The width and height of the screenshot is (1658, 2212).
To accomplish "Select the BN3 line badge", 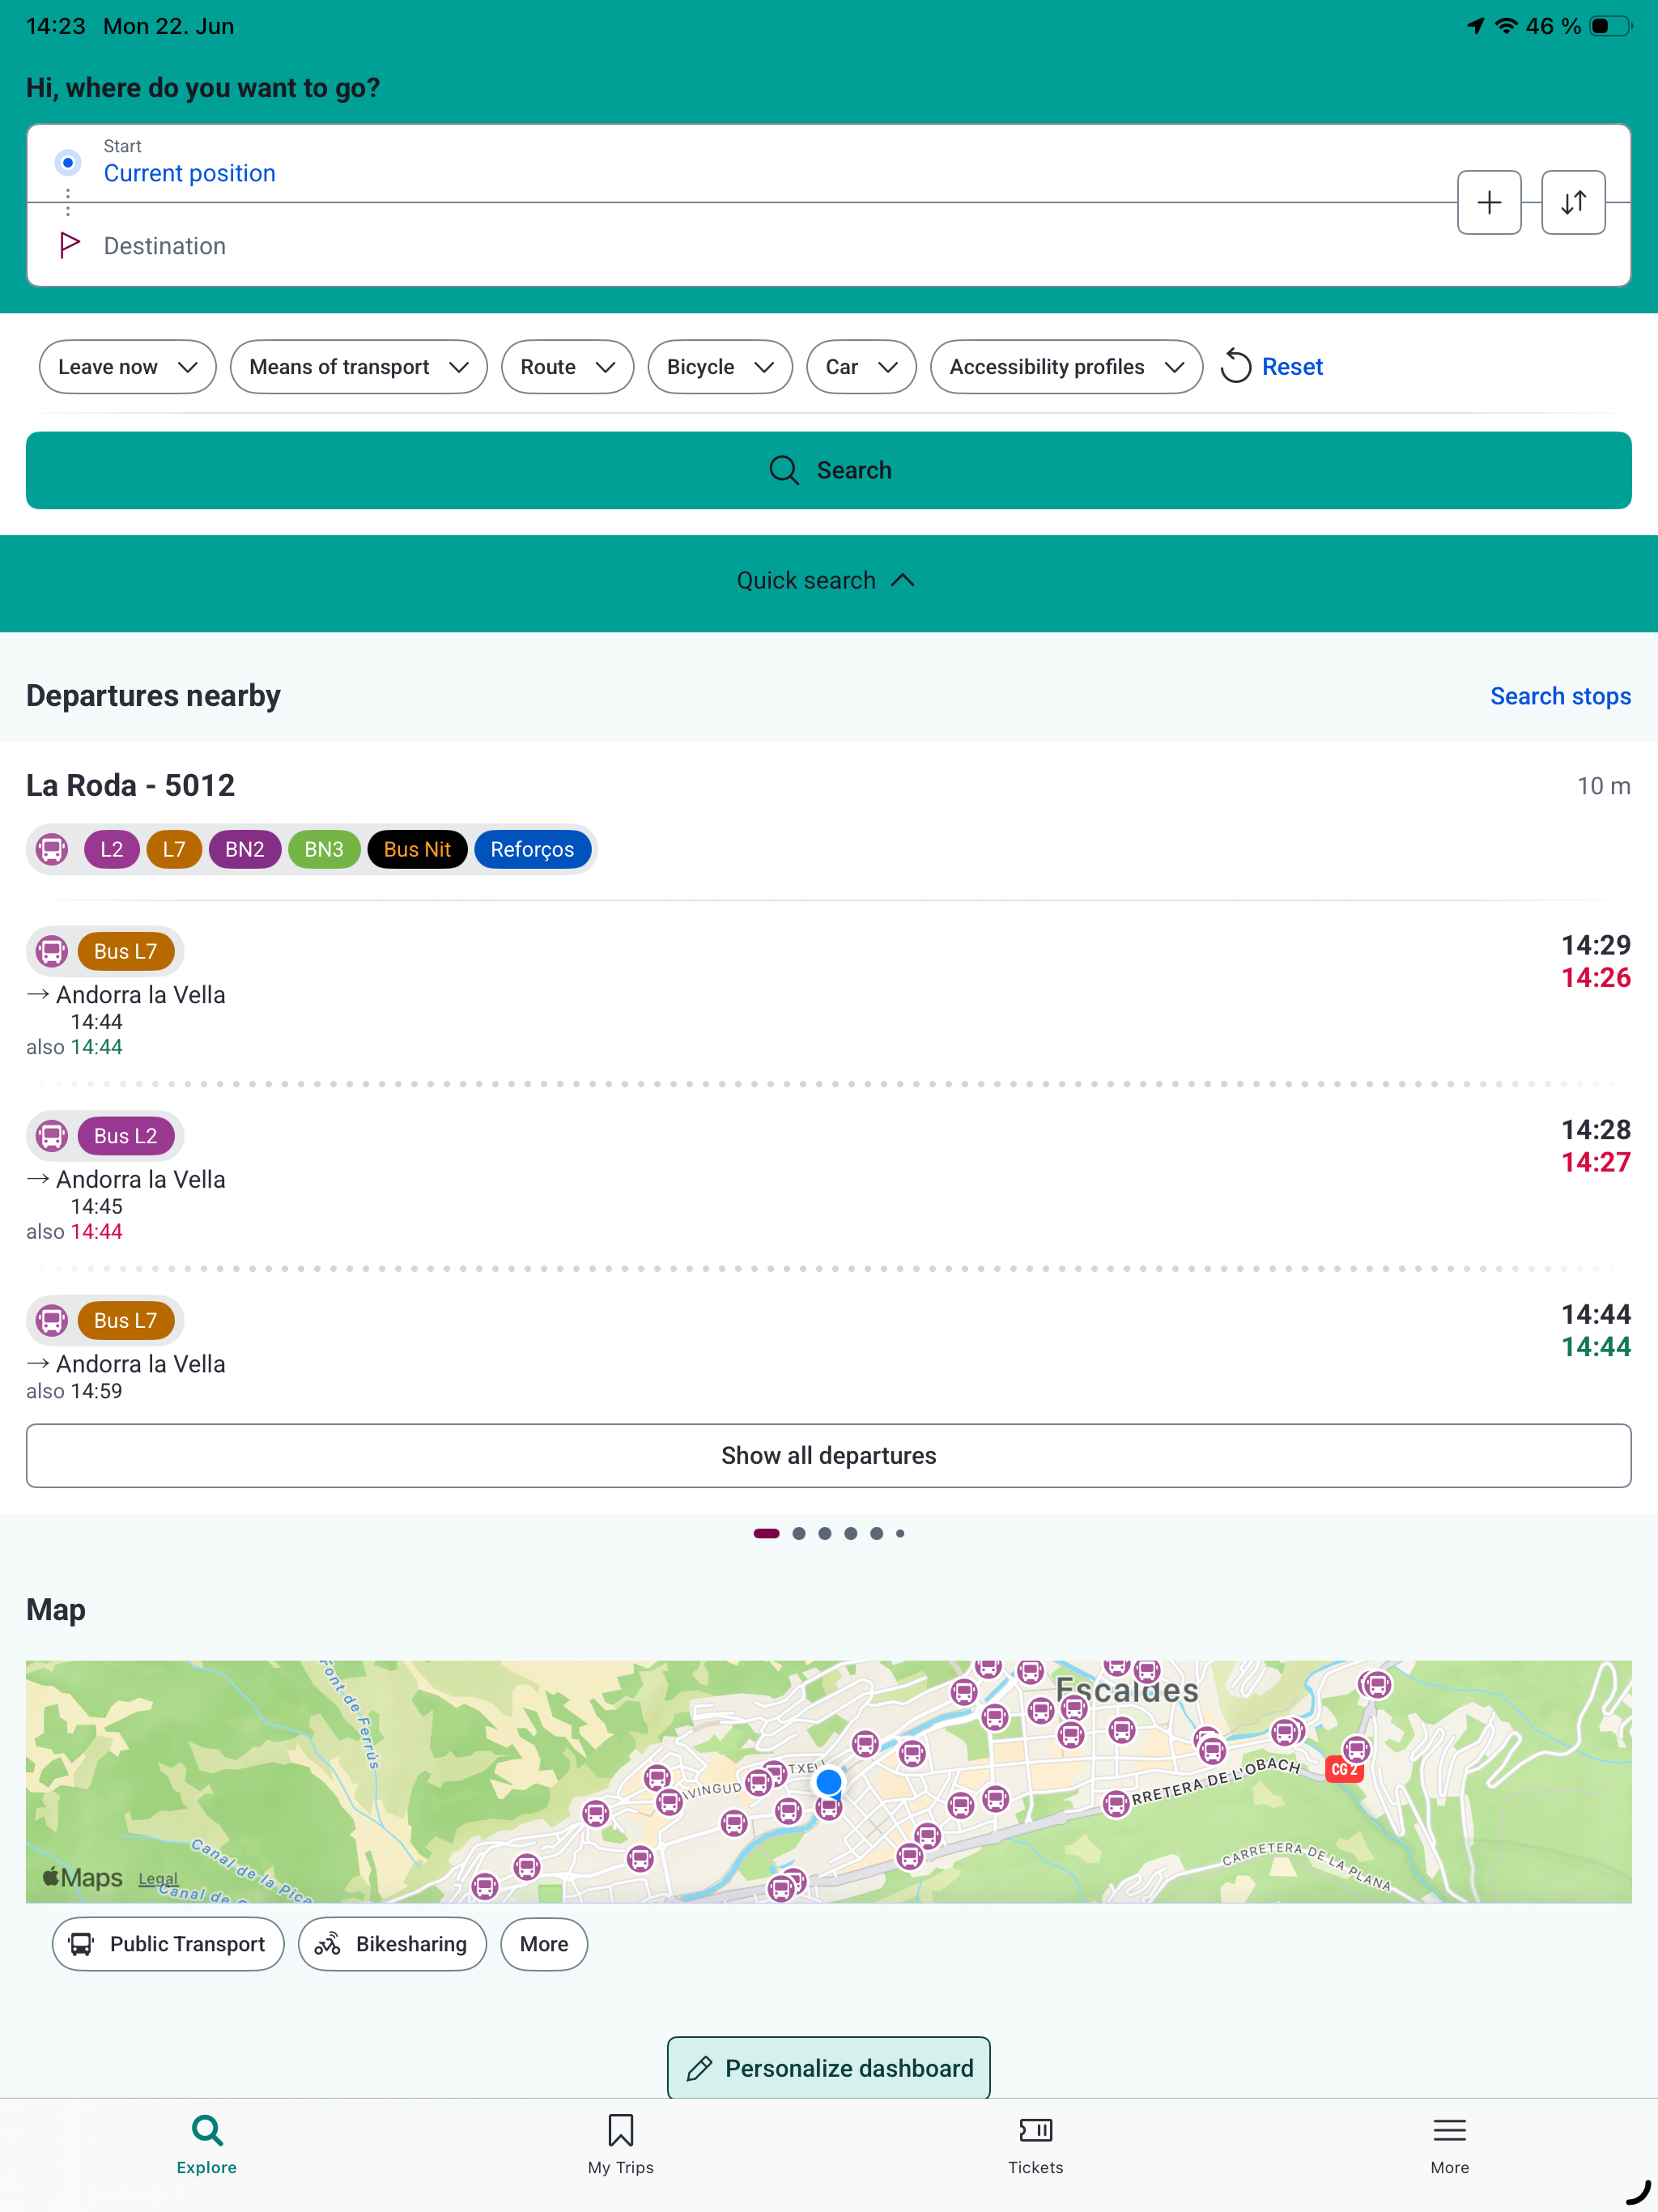I will (x=324, y=850).
